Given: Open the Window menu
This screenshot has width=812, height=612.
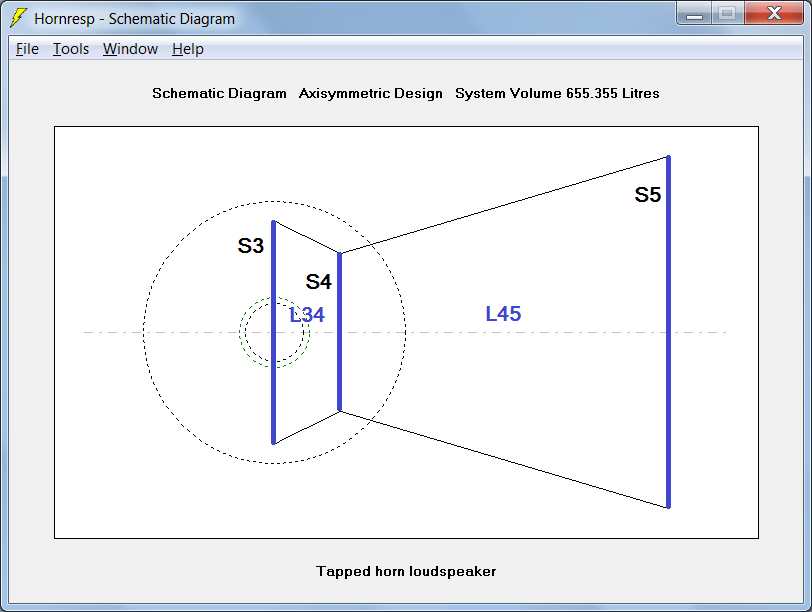Looking at the screenshot, I should point(130,49).
